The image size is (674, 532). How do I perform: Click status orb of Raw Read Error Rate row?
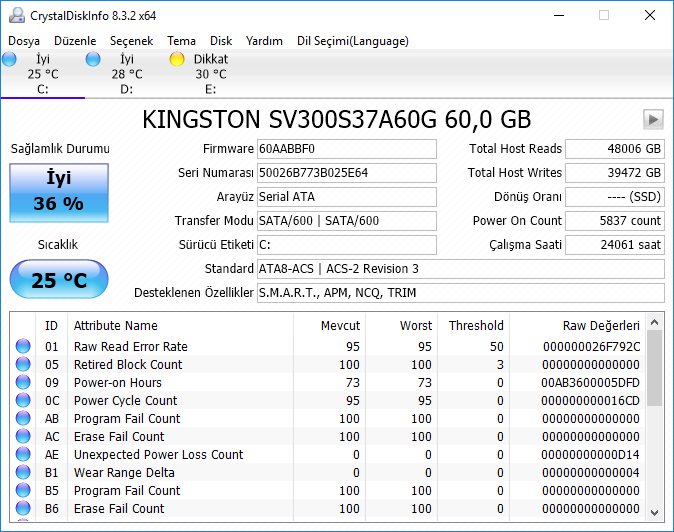pos(23,346)
